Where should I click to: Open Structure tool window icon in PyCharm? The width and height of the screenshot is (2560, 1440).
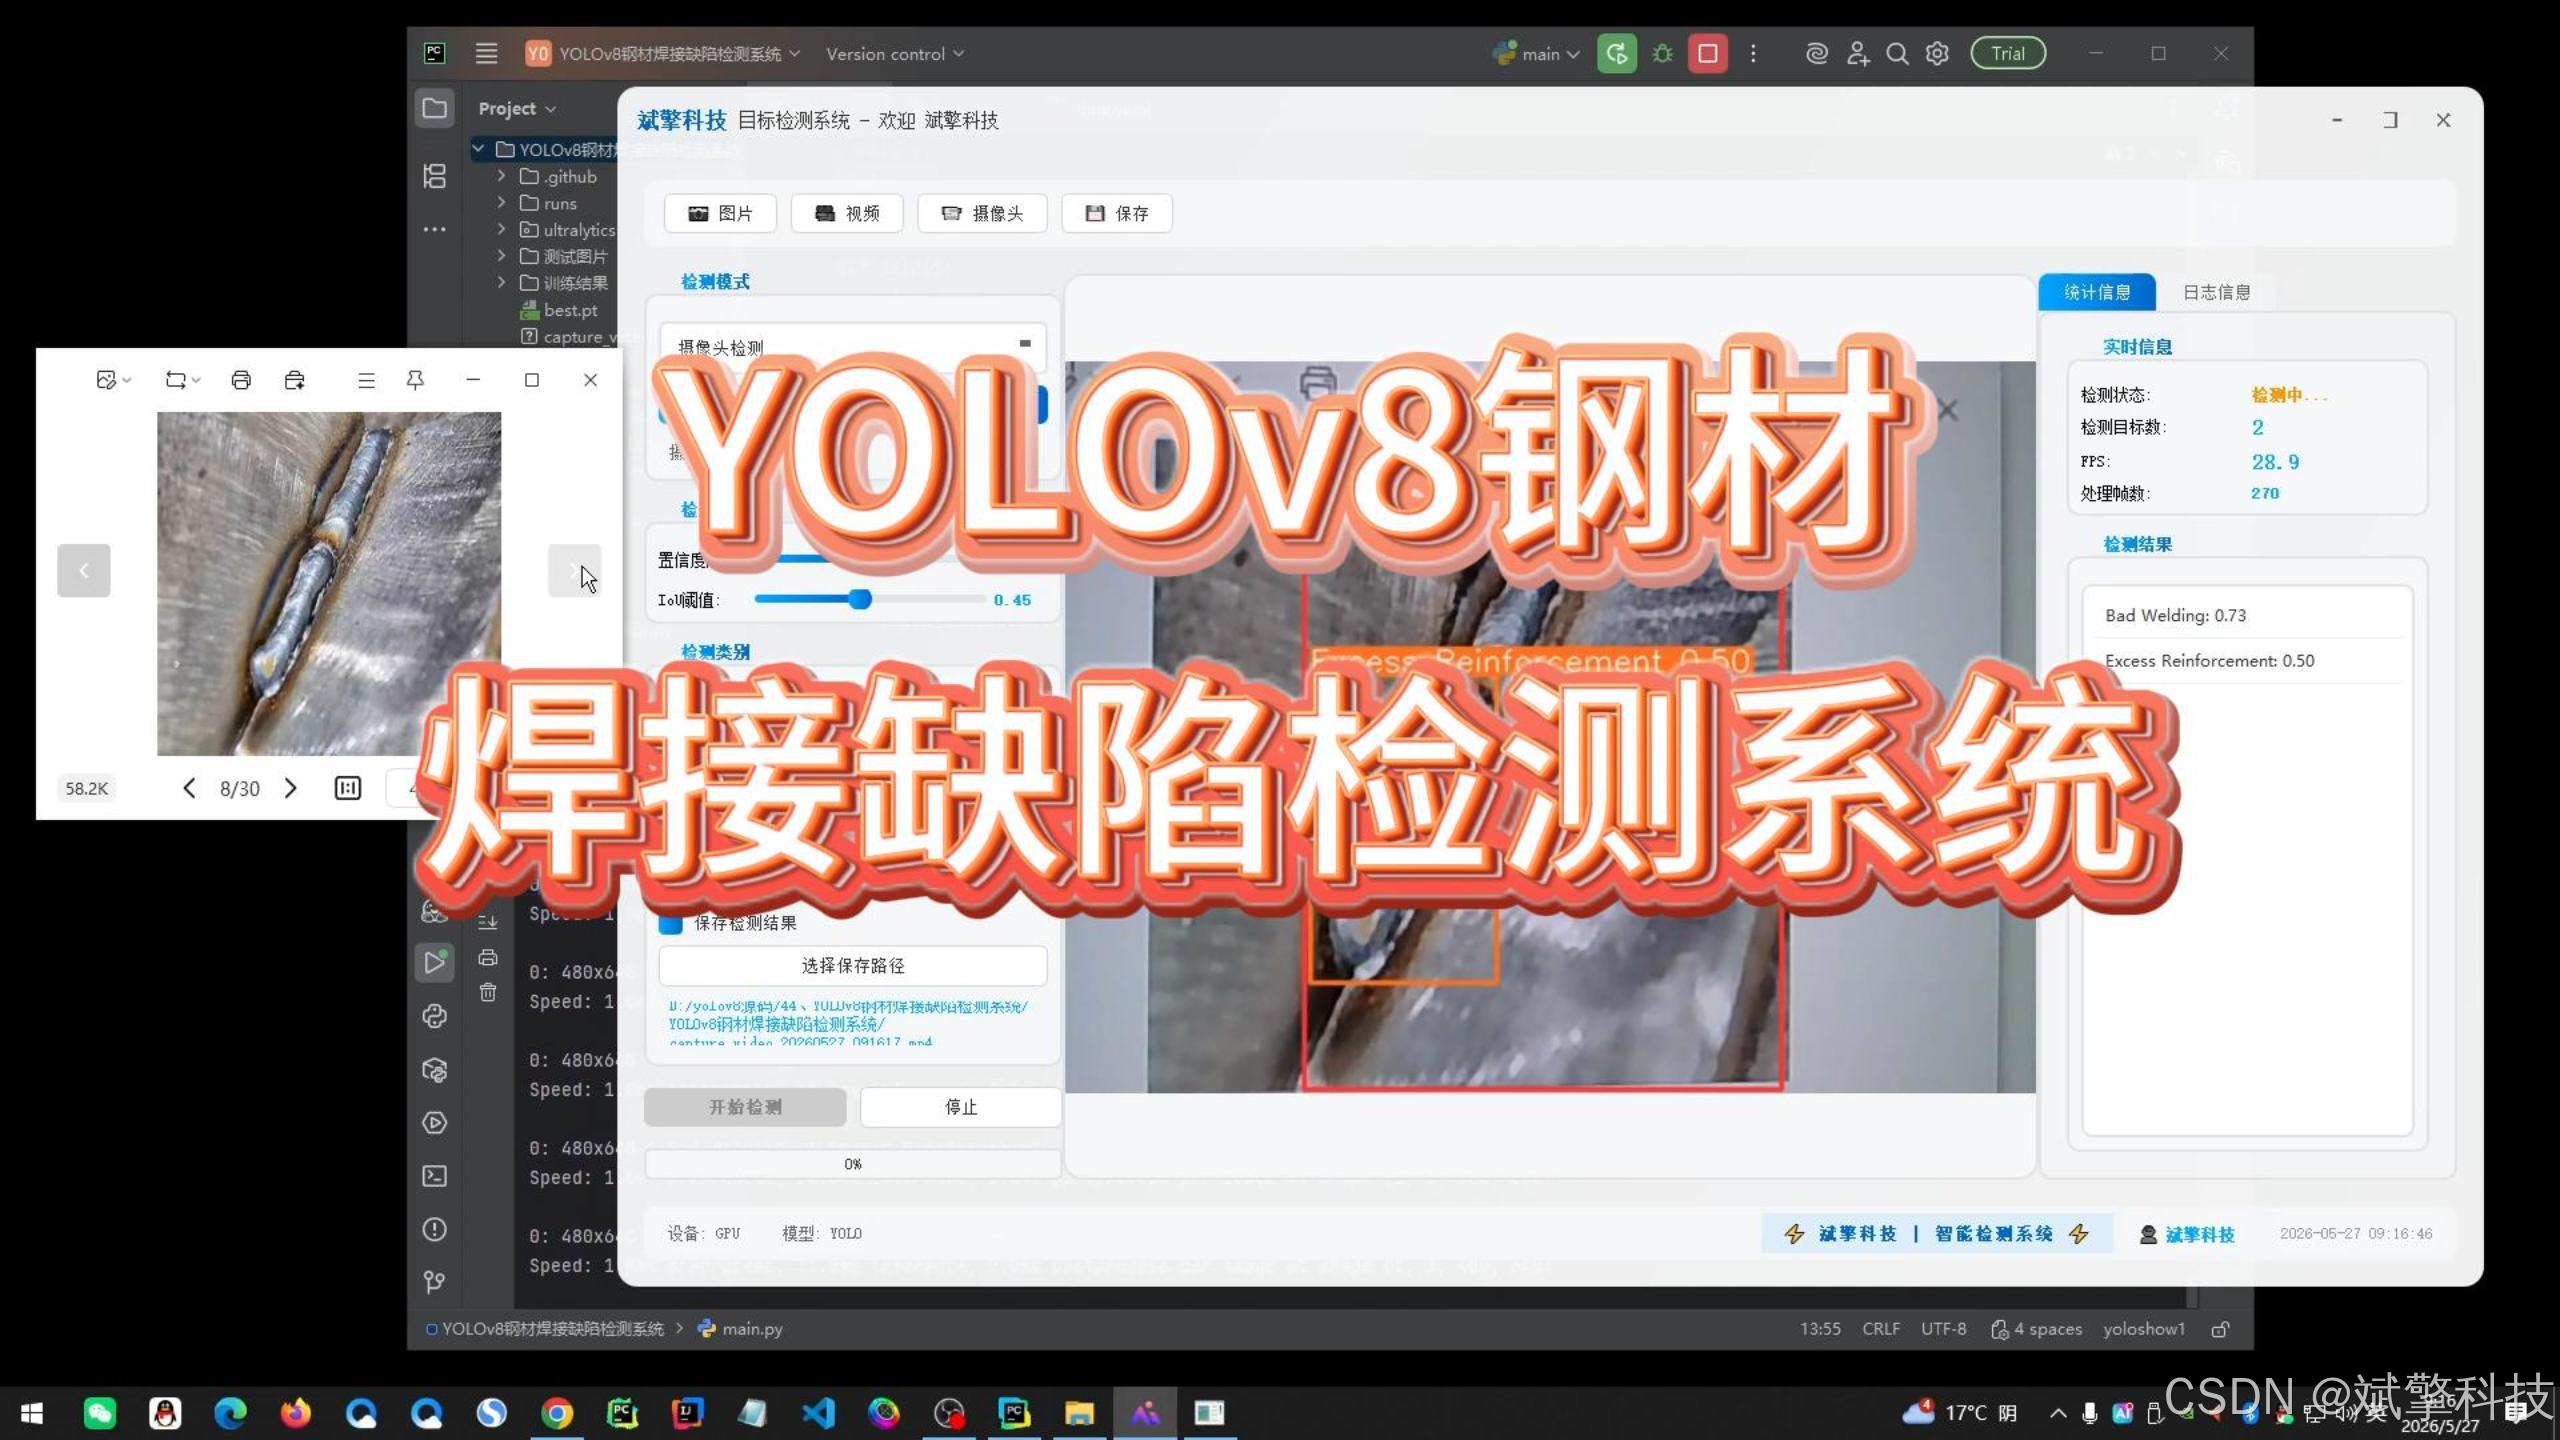tap(435, 176)
